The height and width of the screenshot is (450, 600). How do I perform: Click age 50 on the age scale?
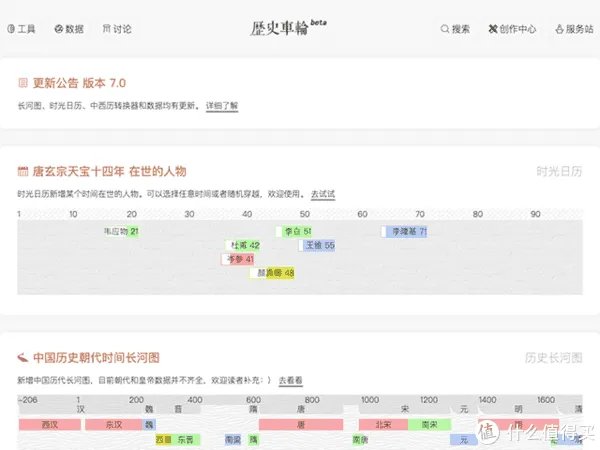pyautogui.click(x=305, y=214)
